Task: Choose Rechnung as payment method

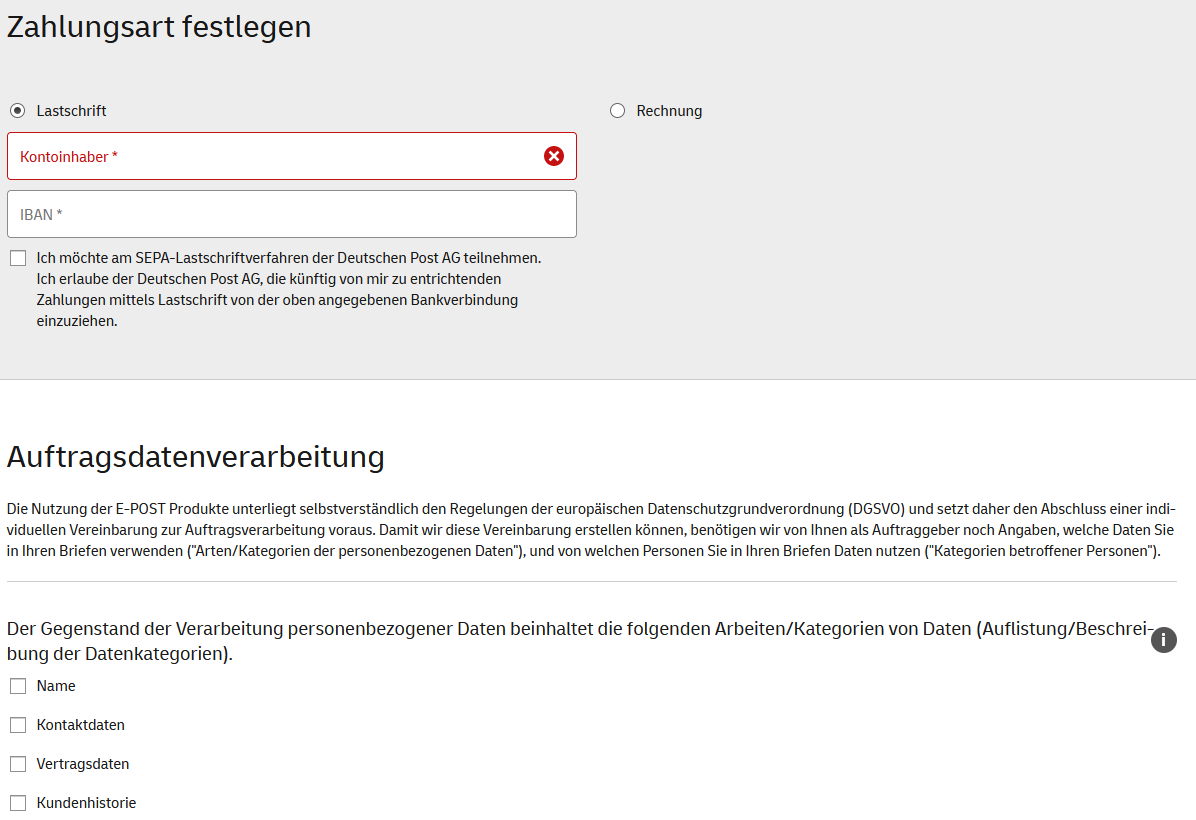Action: [618, 111]
